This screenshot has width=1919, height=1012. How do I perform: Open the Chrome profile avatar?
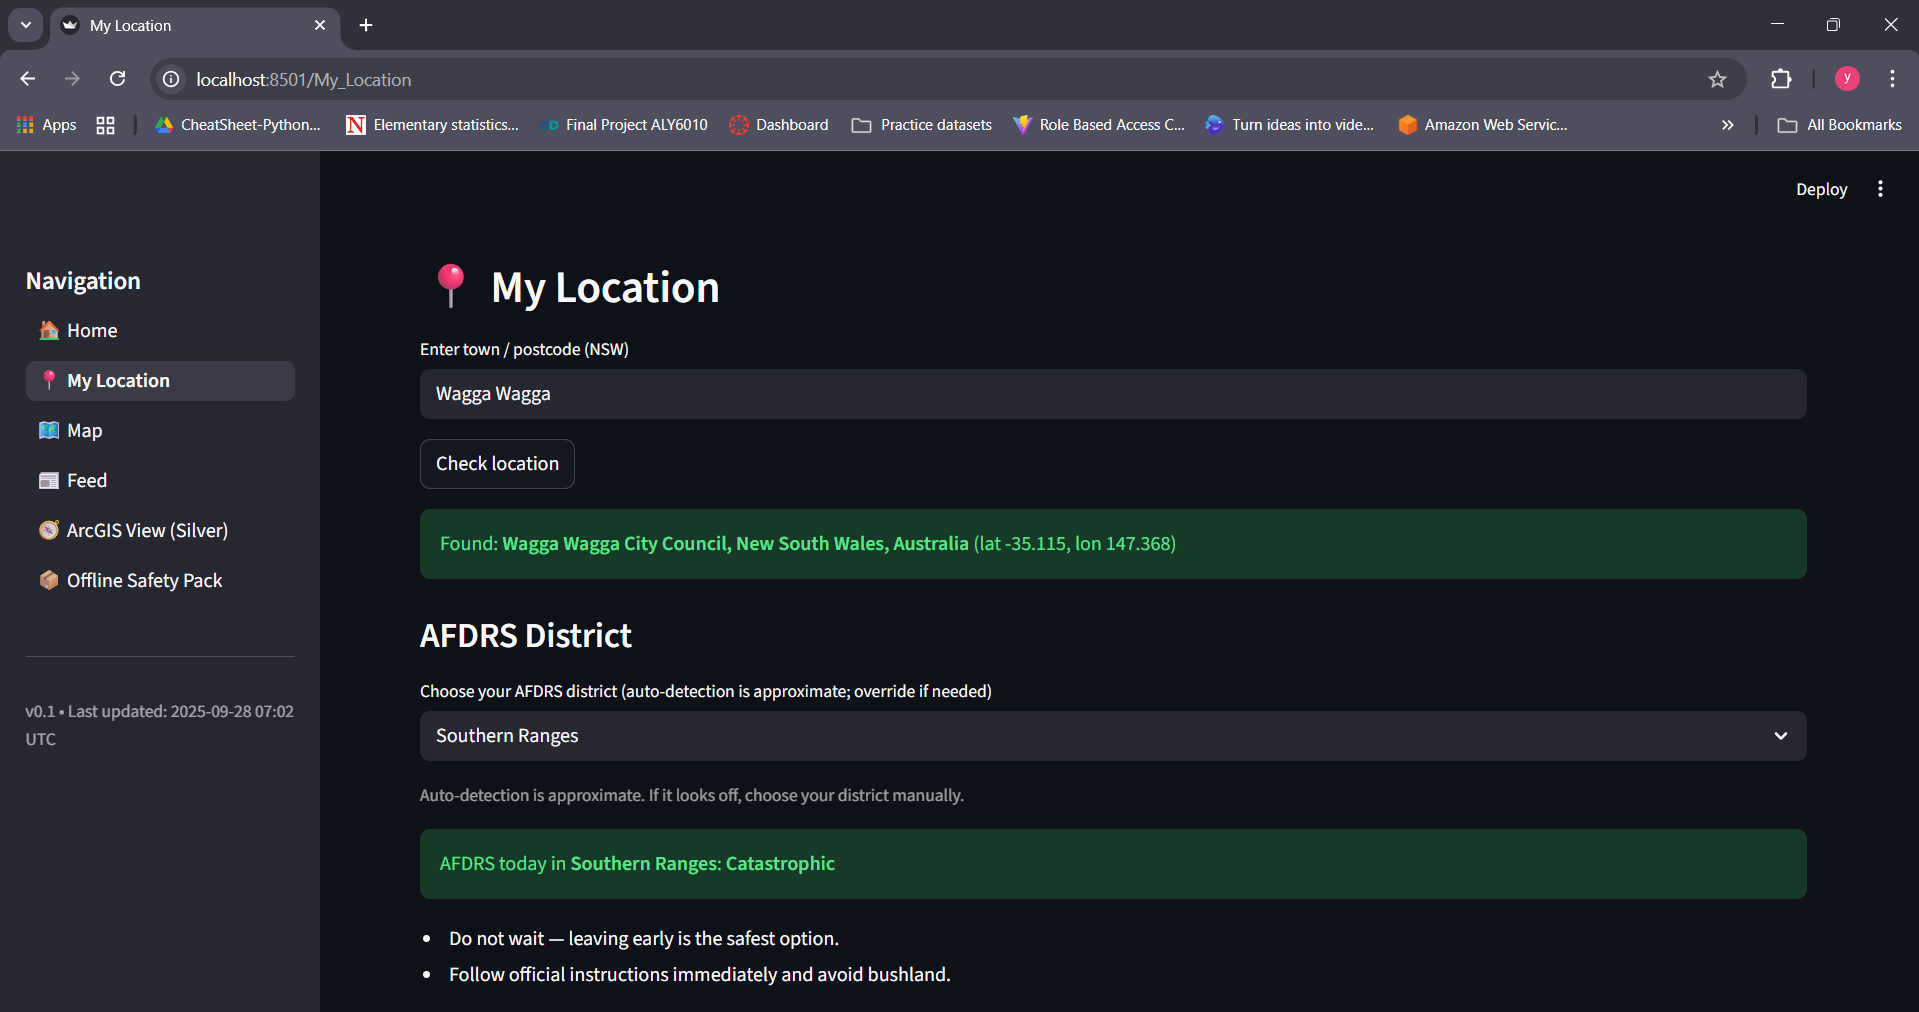(1847, 79)
